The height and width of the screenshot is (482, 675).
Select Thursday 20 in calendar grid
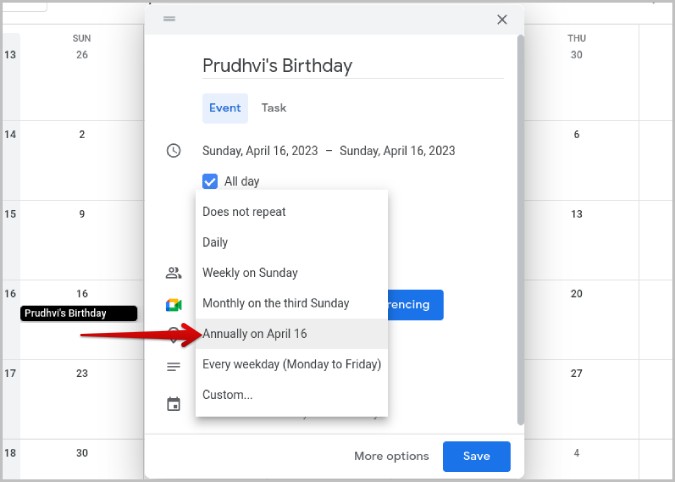[576, 294]
